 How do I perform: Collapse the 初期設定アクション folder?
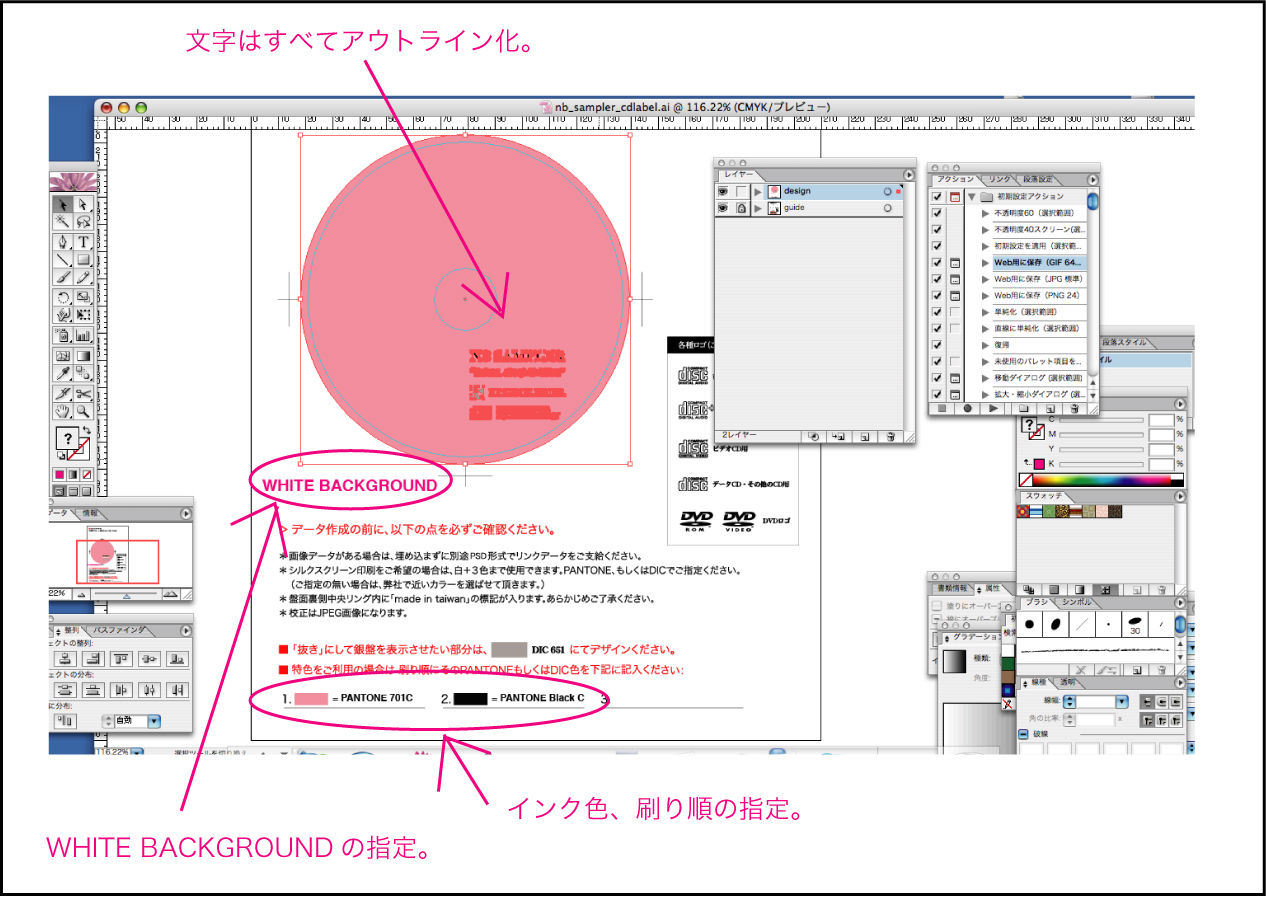(x=971, y=197)
